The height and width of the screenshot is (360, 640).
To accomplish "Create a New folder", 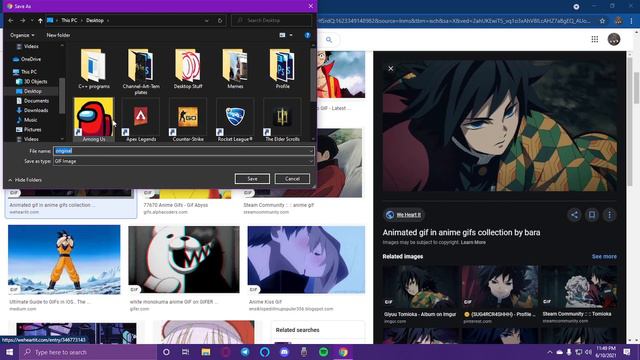I will tap(58, 35).
